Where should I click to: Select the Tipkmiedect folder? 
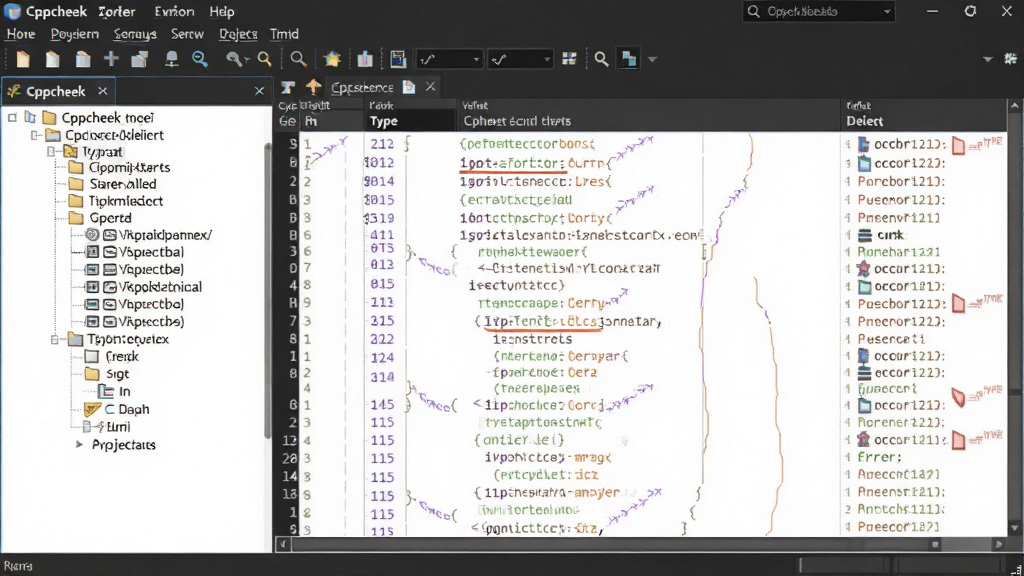click(126, 201)
